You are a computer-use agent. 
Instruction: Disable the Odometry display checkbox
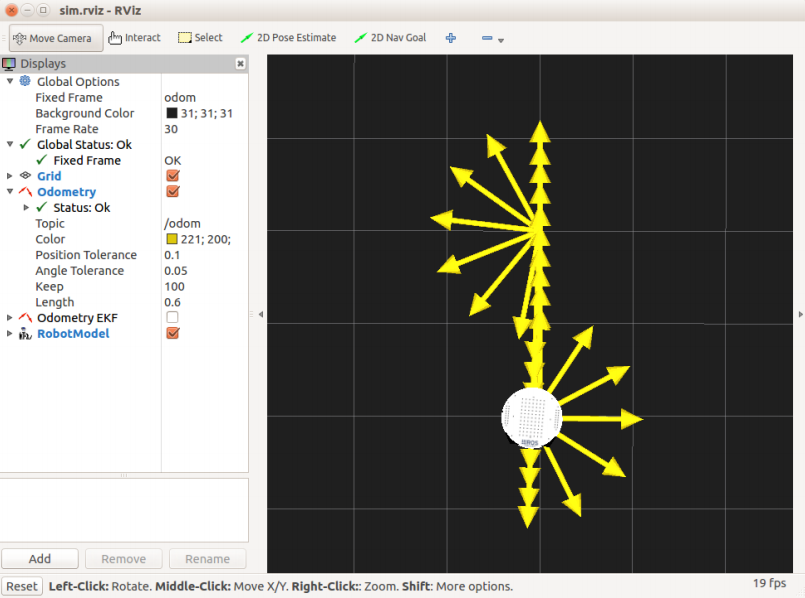point(173,191)
